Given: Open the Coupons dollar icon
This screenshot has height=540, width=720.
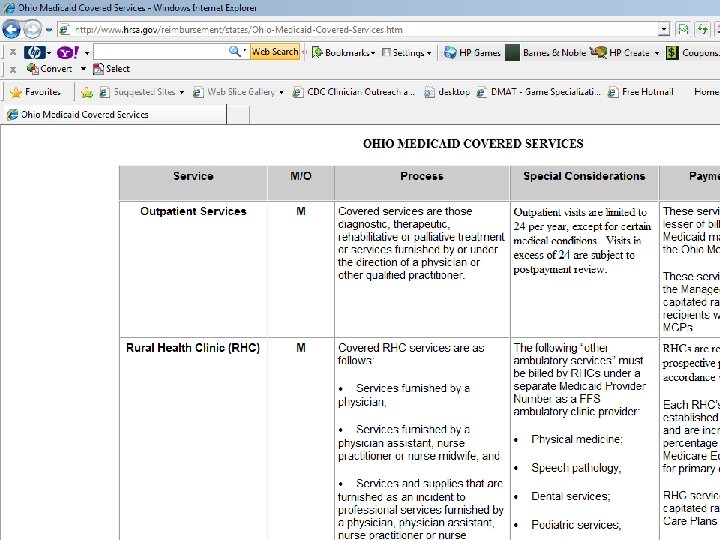Looking at the screenshot, I should (x=673, y=52).
